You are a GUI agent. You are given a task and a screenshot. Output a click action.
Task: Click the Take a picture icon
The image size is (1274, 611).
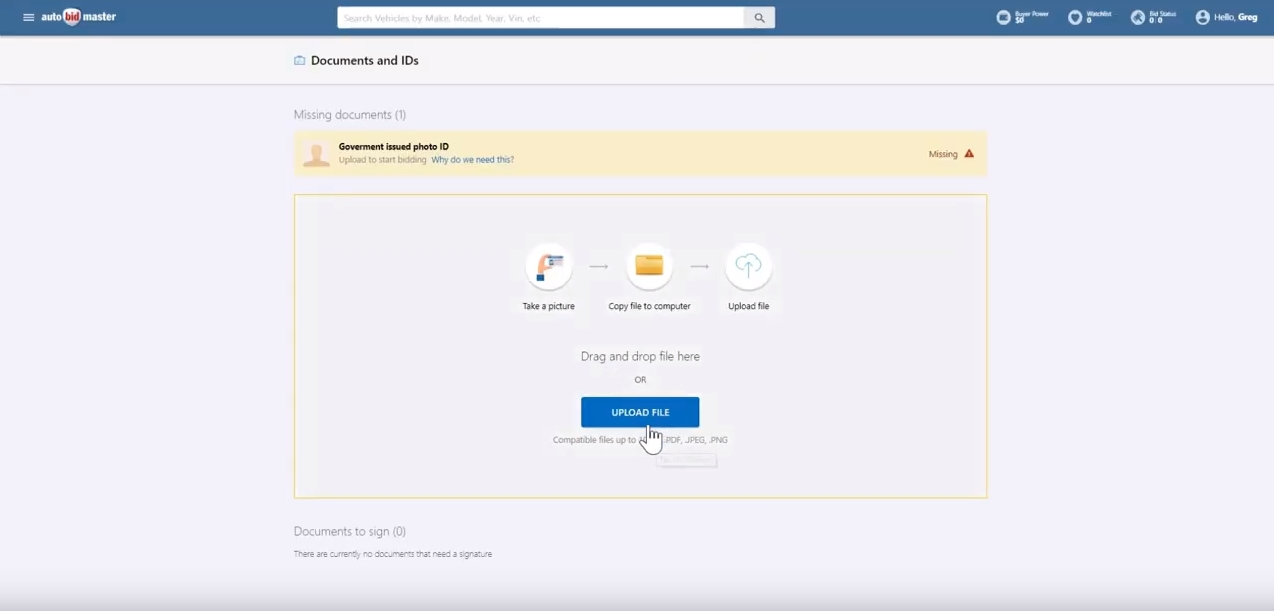tap(549, 267)
